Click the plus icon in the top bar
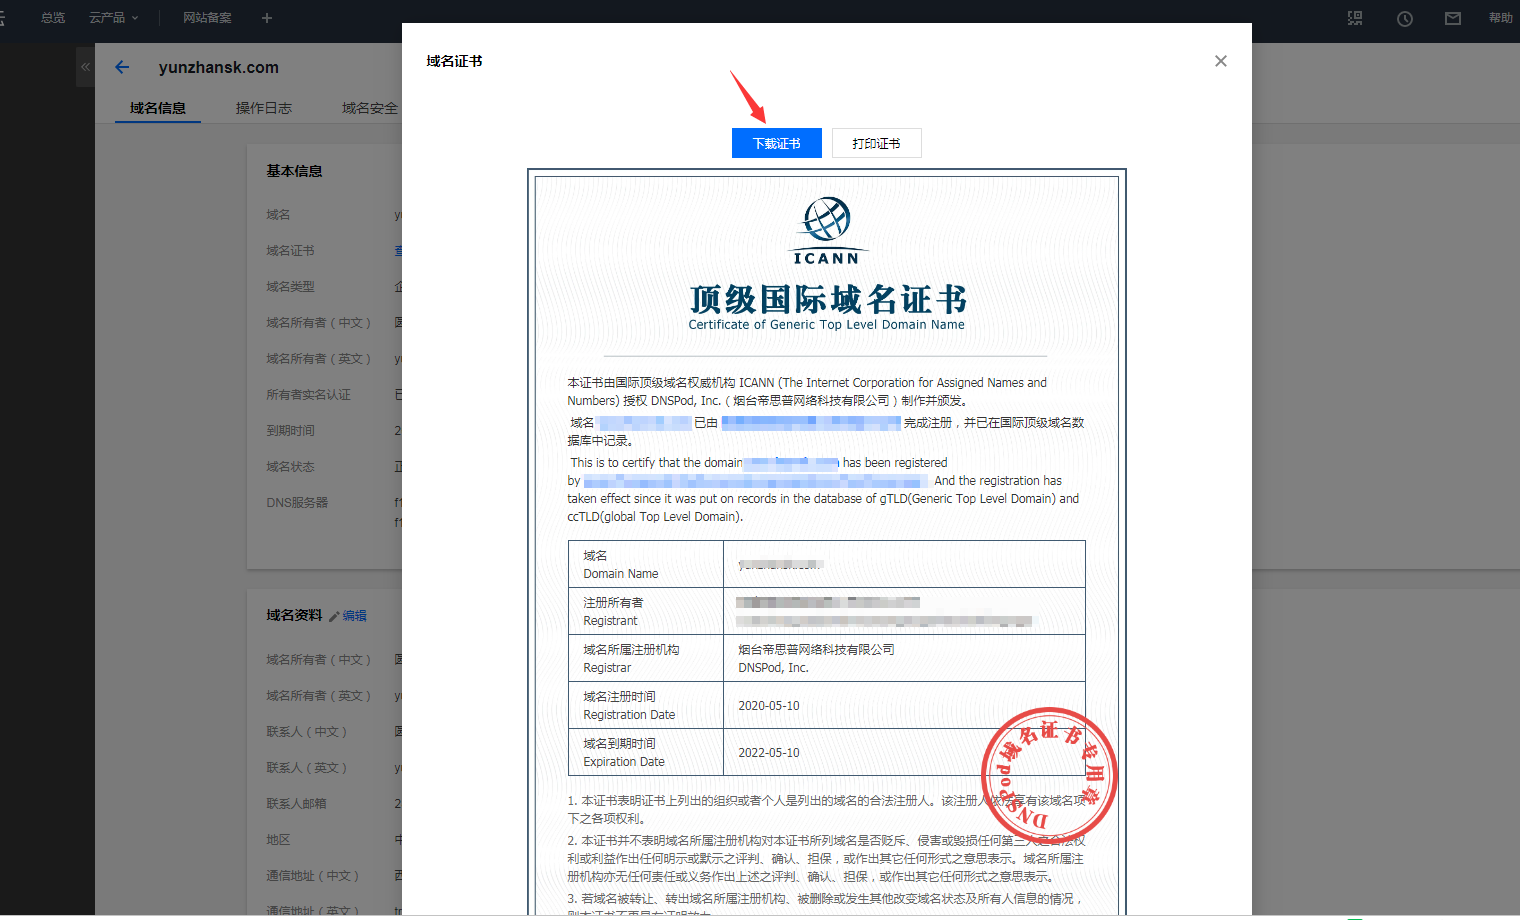This screenshot has height=920, width=1520. (x=266, y=18)
